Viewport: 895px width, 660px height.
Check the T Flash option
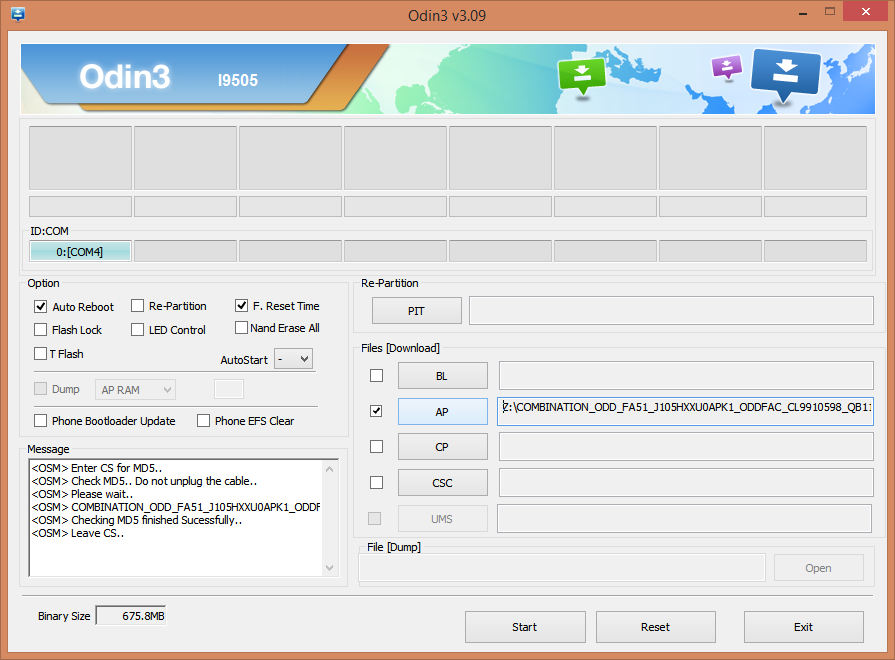click(x=41, y=353)
